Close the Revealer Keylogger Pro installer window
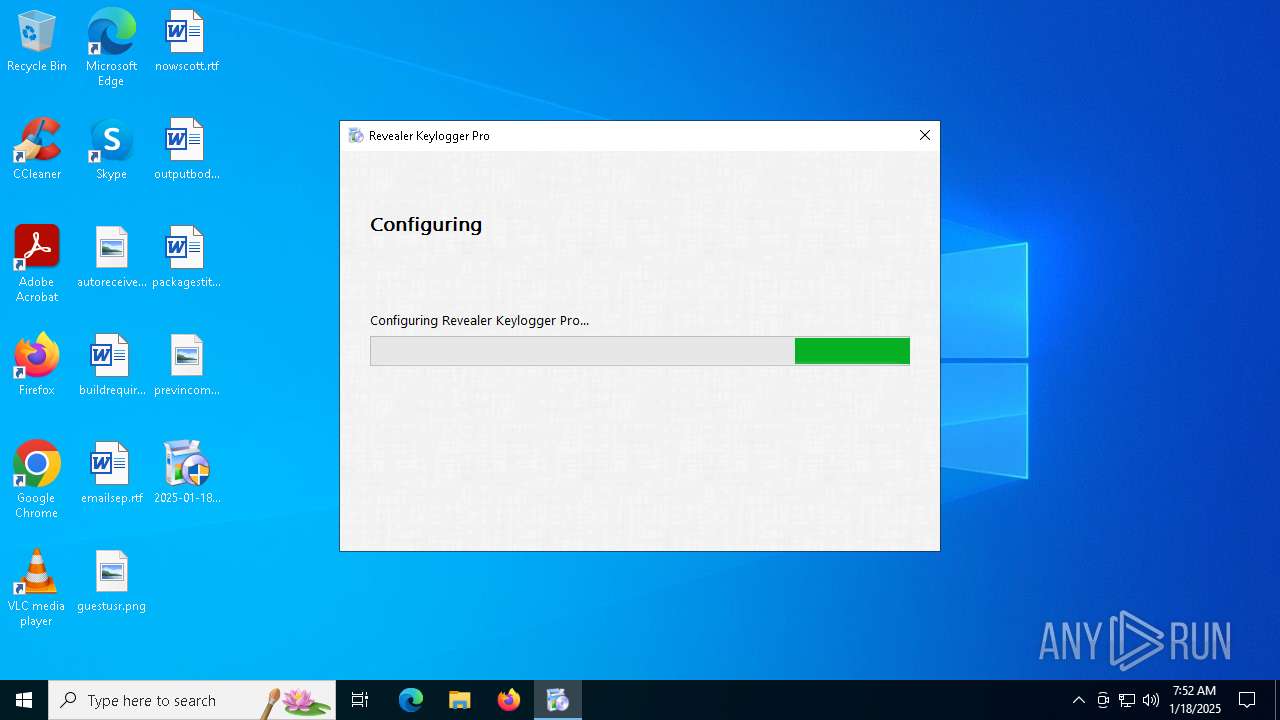The image size is (1280, 720). coord(925,135)
